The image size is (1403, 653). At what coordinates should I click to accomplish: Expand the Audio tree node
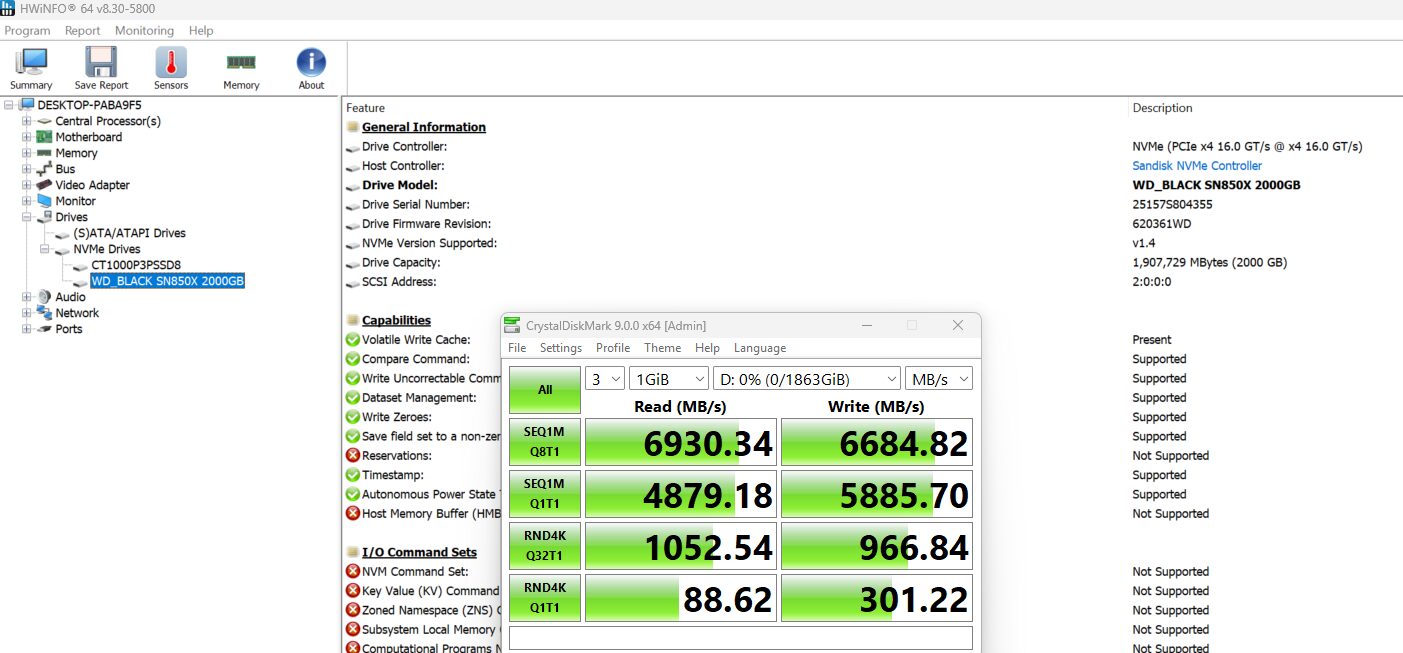point(27,297)
